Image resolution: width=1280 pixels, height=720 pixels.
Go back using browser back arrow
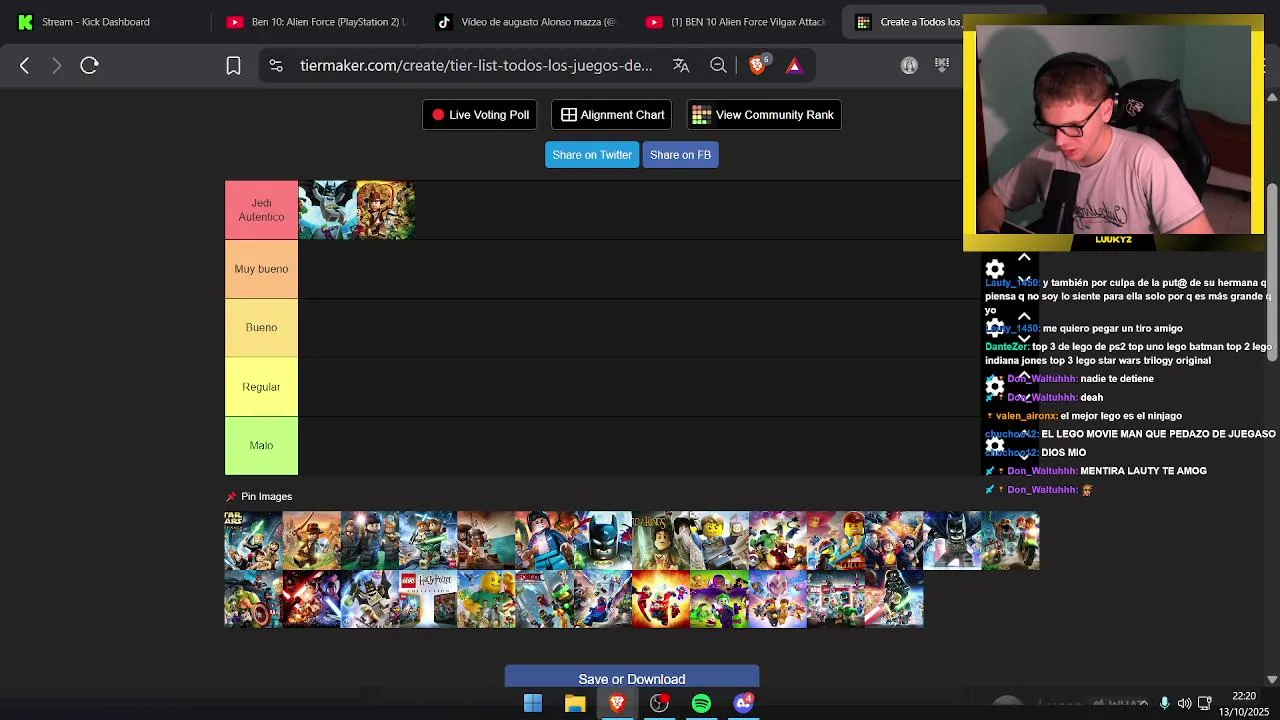tap(25, 66)
